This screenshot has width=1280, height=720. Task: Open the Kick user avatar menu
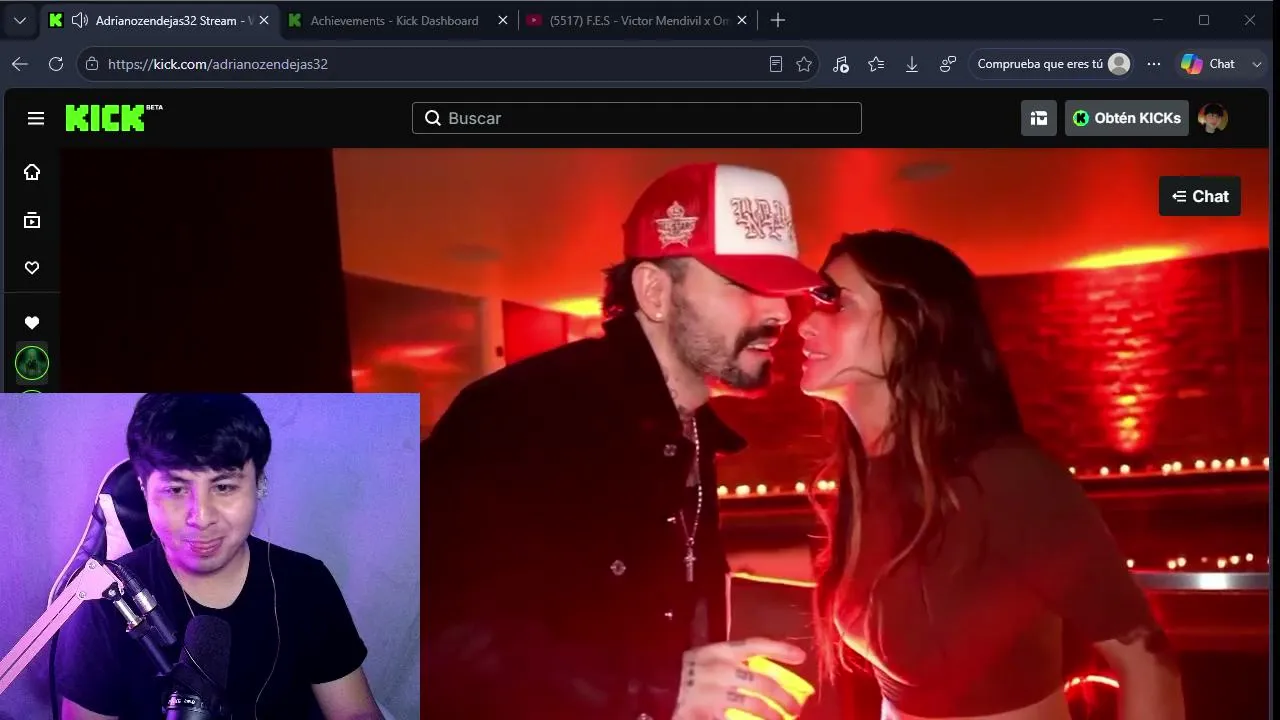point(1213,118)
